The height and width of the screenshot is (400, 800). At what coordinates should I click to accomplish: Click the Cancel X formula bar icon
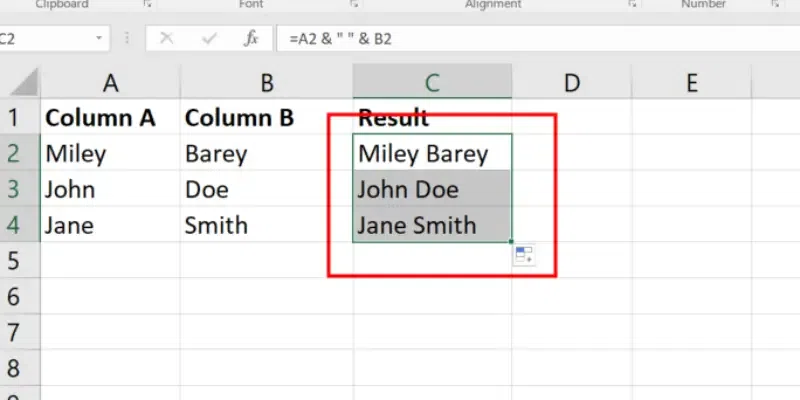(167, 39)
